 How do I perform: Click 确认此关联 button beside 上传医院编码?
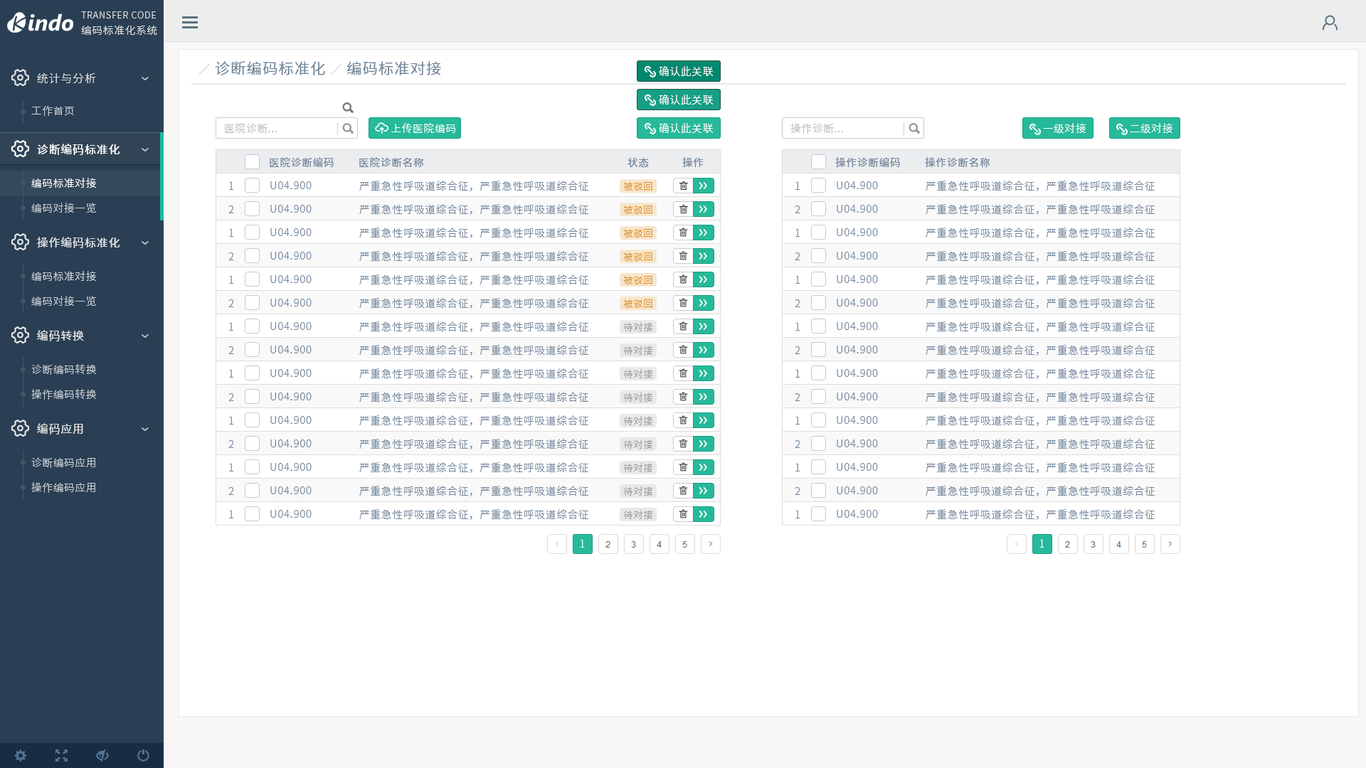pos(679,128)
